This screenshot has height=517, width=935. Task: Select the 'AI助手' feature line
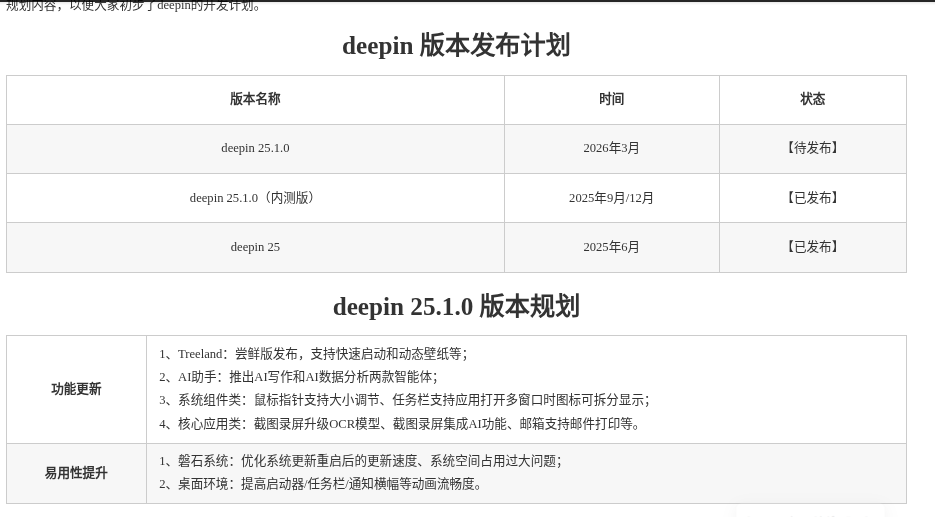pos(298,377)
